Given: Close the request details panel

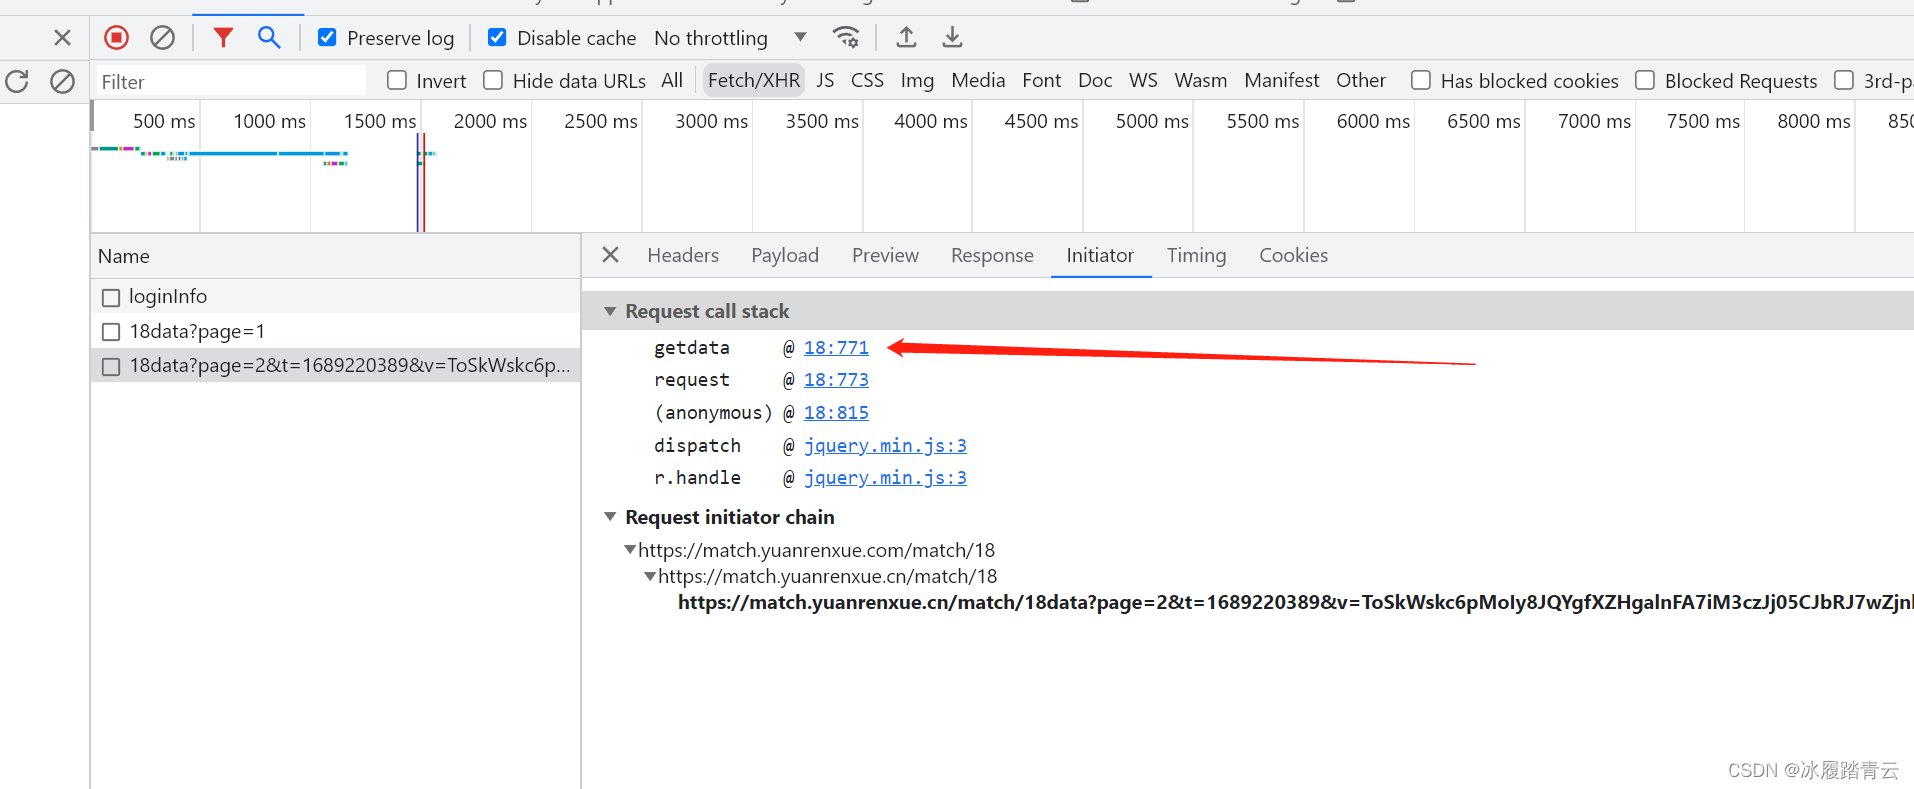Looking at the screenshot, I should [610, 255].
